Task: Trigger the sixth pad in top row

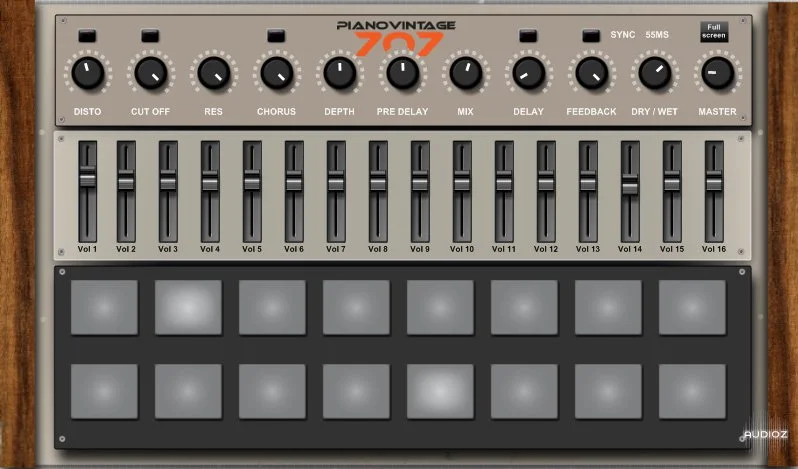Action: (x=524, y=307)
